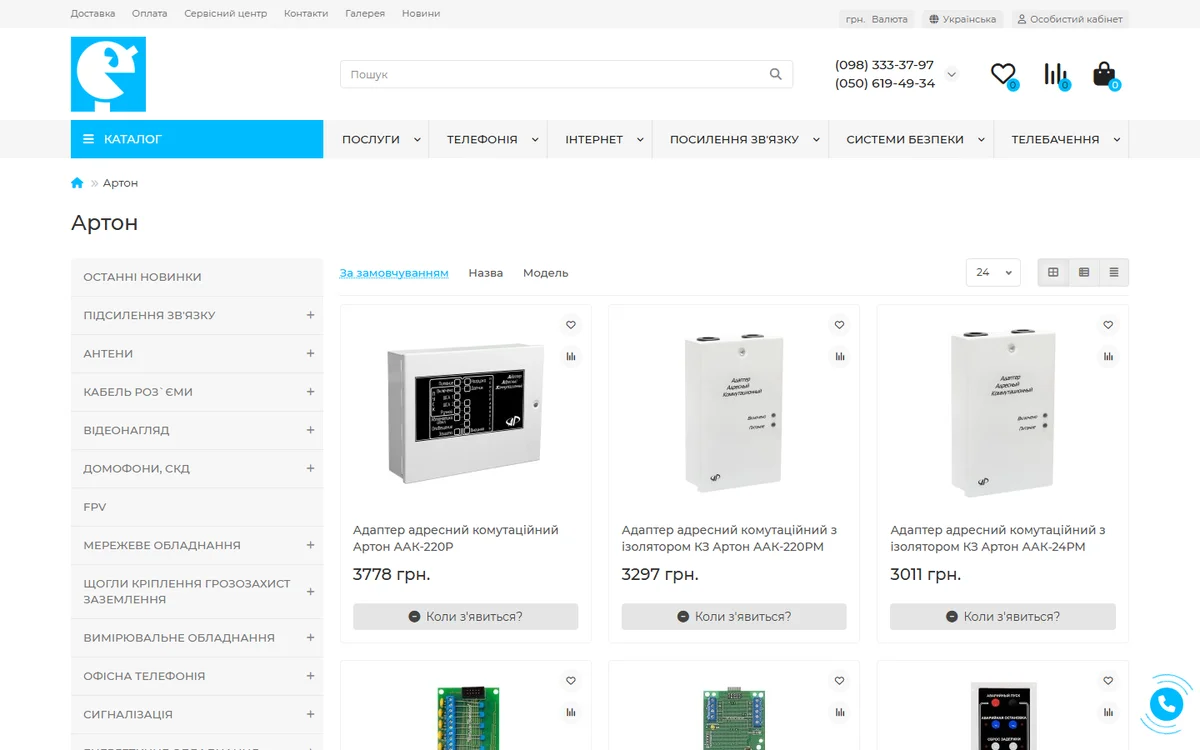Image resolution: width=1200 pixels, height=750 pixels.
Task: Click the hamburger icon beside КАТАЛОГ
Action: tap(89, 139)
